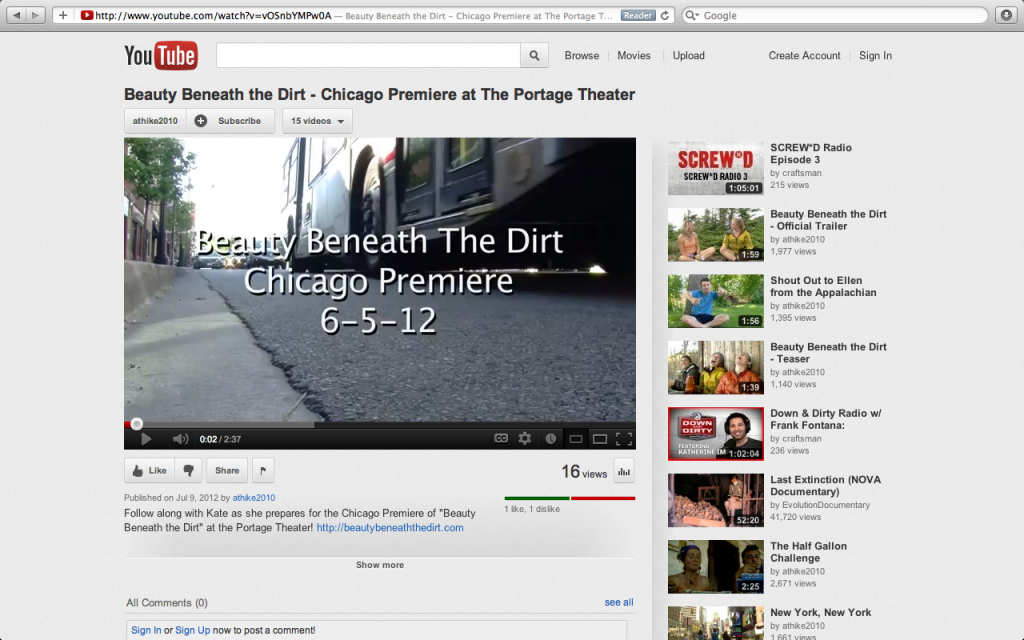The image size is (1024, 640).
Task: Subscribe to athike2010 channel
Action: click(x=231, y=121)
